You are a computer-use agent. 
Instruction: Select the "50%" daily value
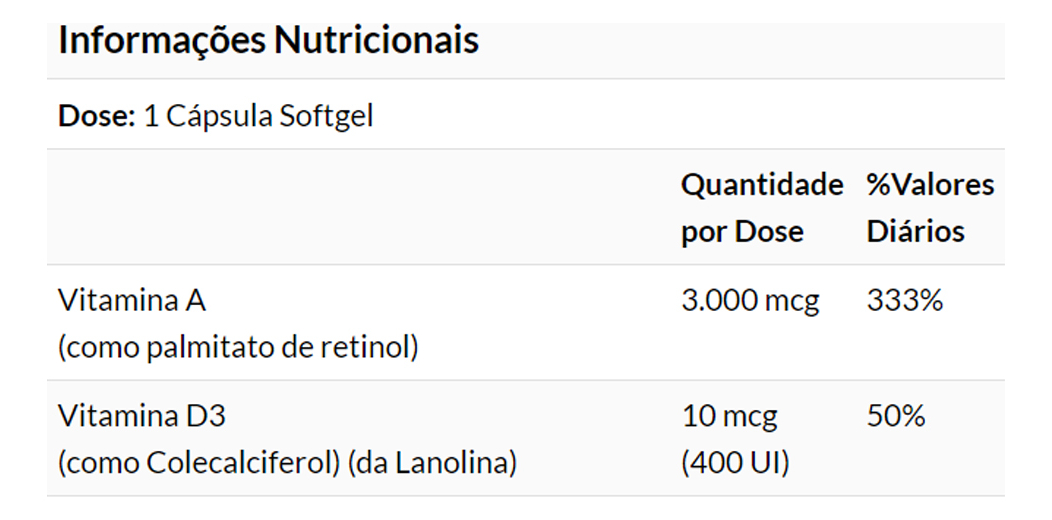tap(896, 415)
